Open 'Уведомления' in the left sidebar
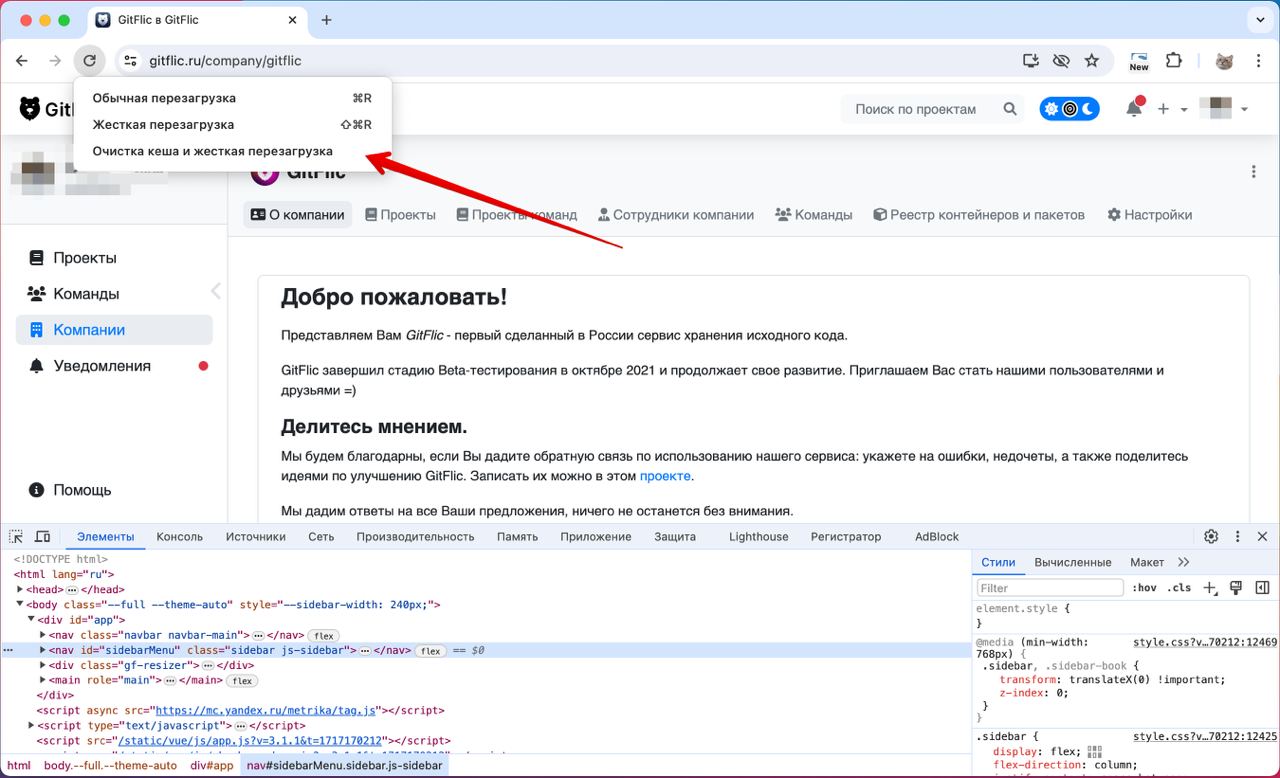This screenshot has height=778, width=1280. (114, 366)
